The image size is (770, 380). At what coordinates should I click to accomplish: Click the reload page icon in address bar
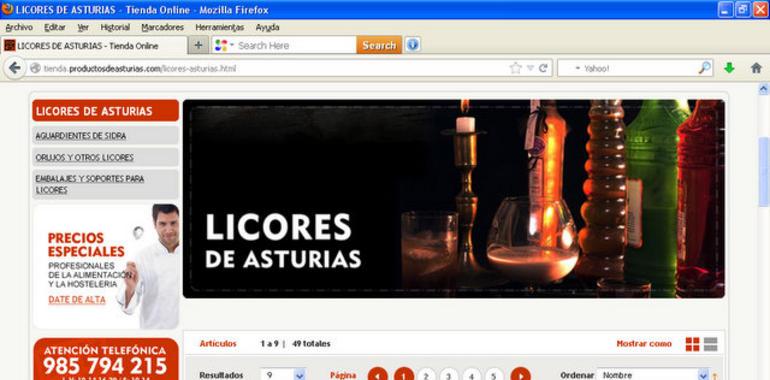point(543,68)
